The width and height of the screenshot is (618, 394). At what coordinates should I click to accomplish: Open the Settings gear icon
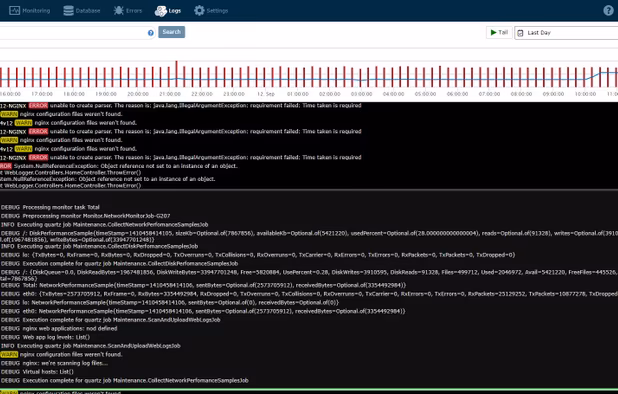click(x=199, y=11)
